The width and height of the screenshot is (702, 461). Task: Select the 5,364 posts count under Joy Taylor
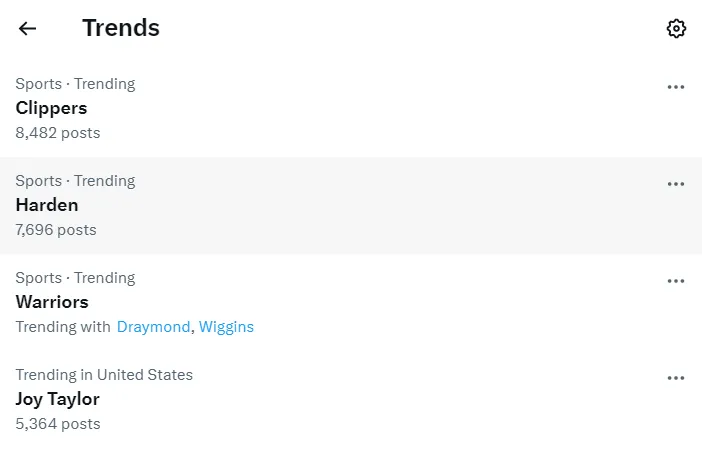[x=58, y=424]
